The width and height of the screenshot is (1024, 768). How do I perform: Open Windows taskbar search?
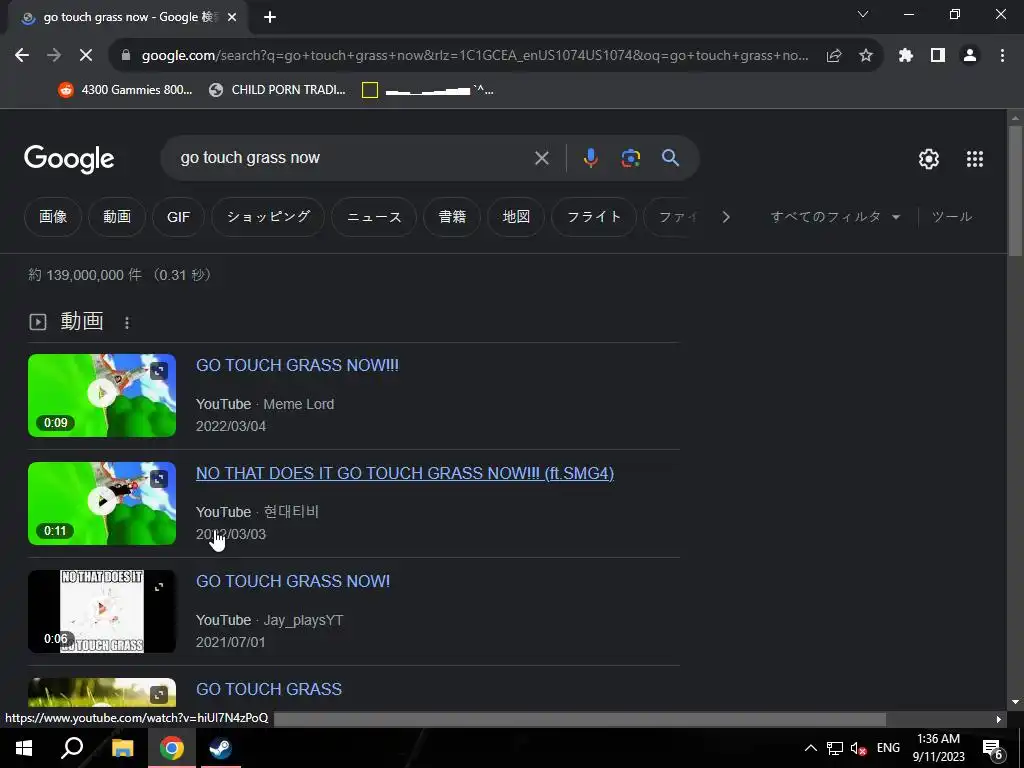(x=72, y=748)
